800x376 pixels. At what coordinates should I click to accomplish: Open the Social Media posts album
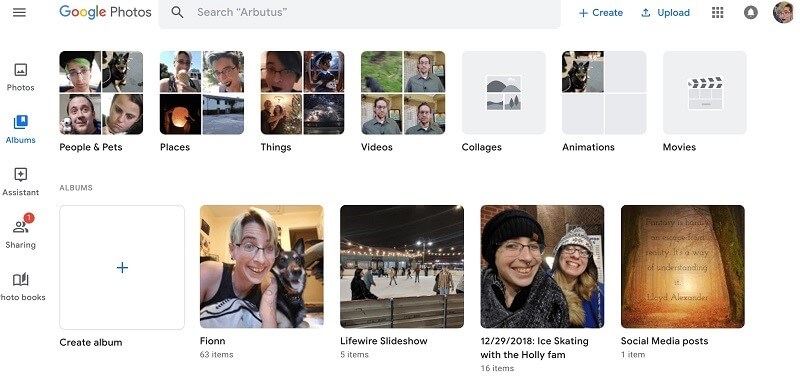(683, 266)
